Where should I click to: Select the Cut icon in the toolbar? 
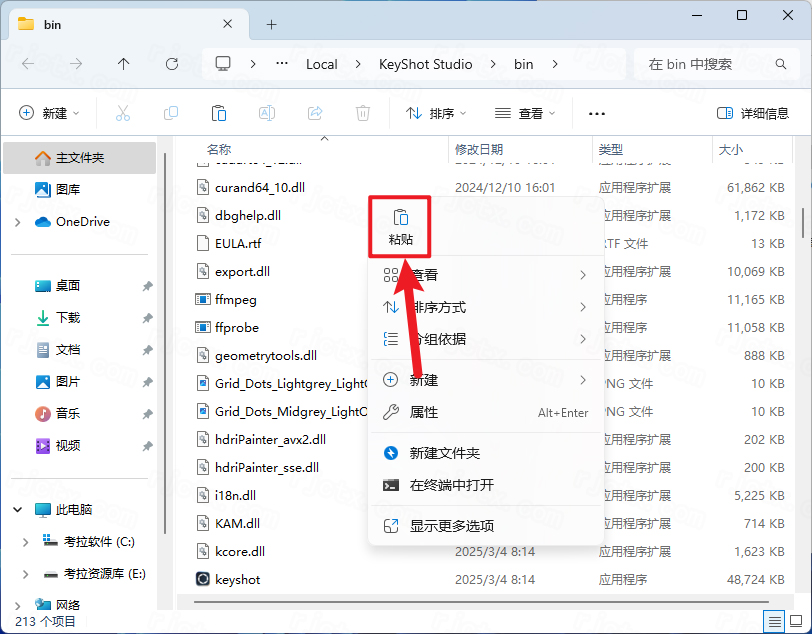point(122,113)
